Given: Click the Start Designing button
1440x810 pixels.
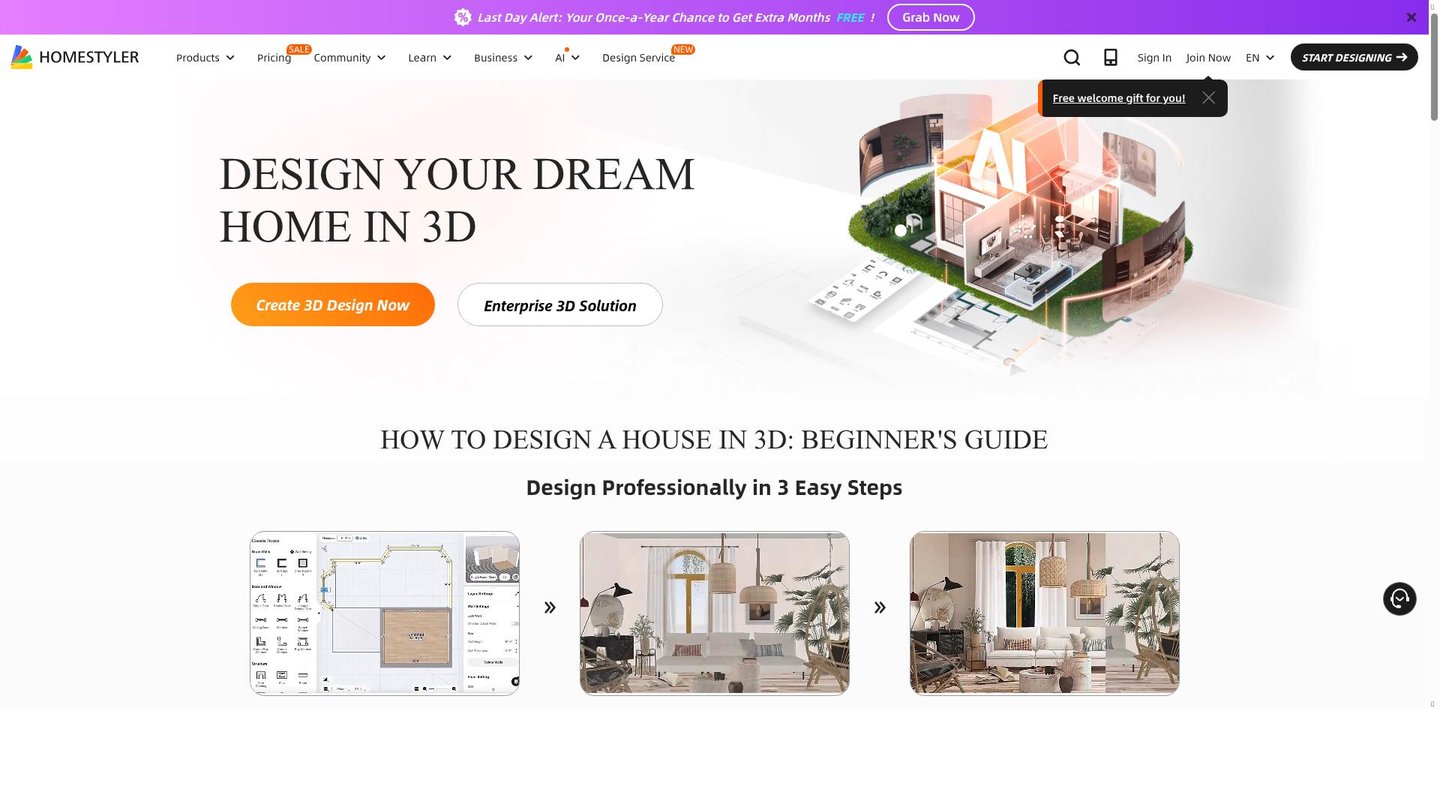Looking at the screenshot, I should tap(1353, 57).
